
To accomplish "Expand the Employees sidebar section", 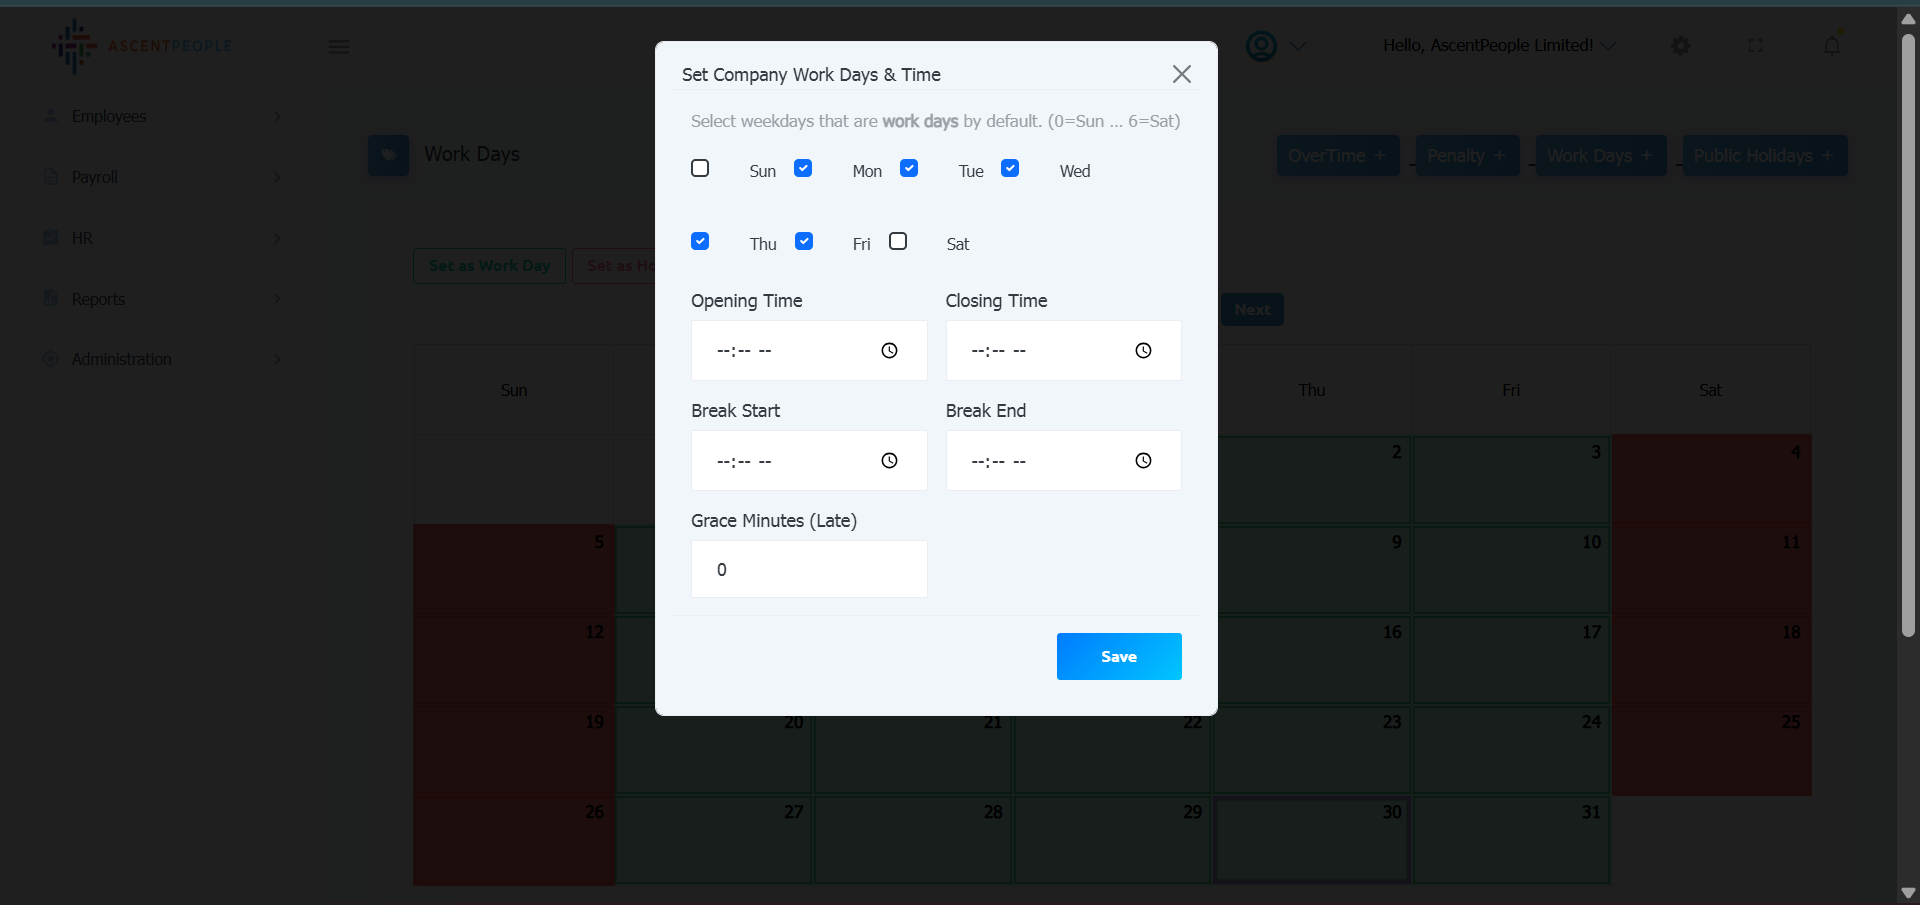I will click(160, 117).
